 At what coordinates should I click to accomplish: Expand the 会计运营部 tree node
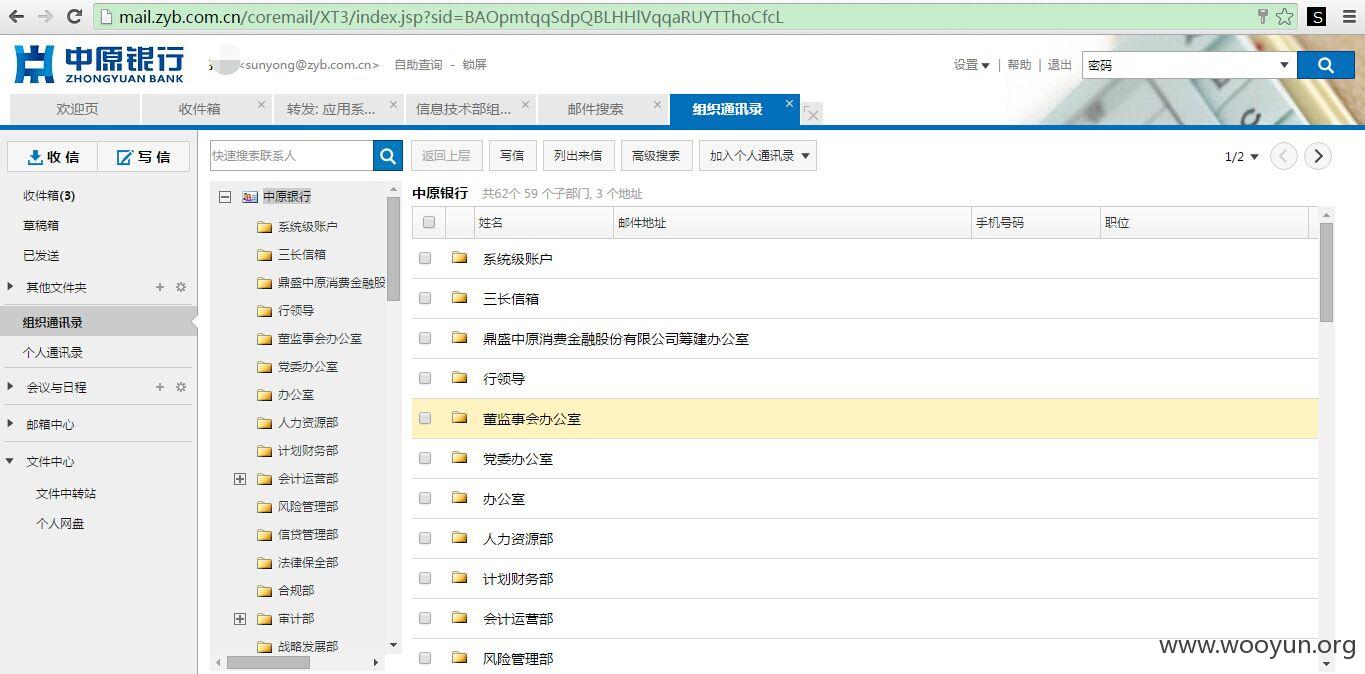coord(240,479)
